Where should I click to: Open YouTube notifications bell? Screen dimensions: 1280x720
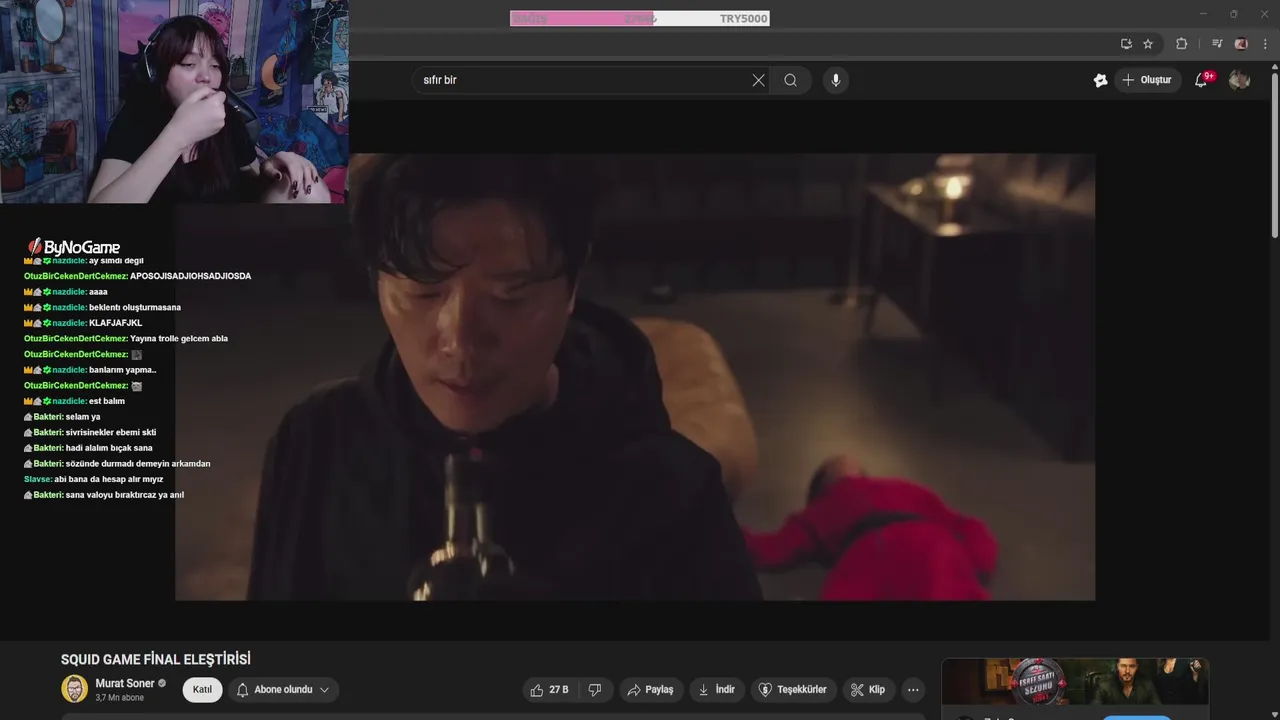point(1201,80)
